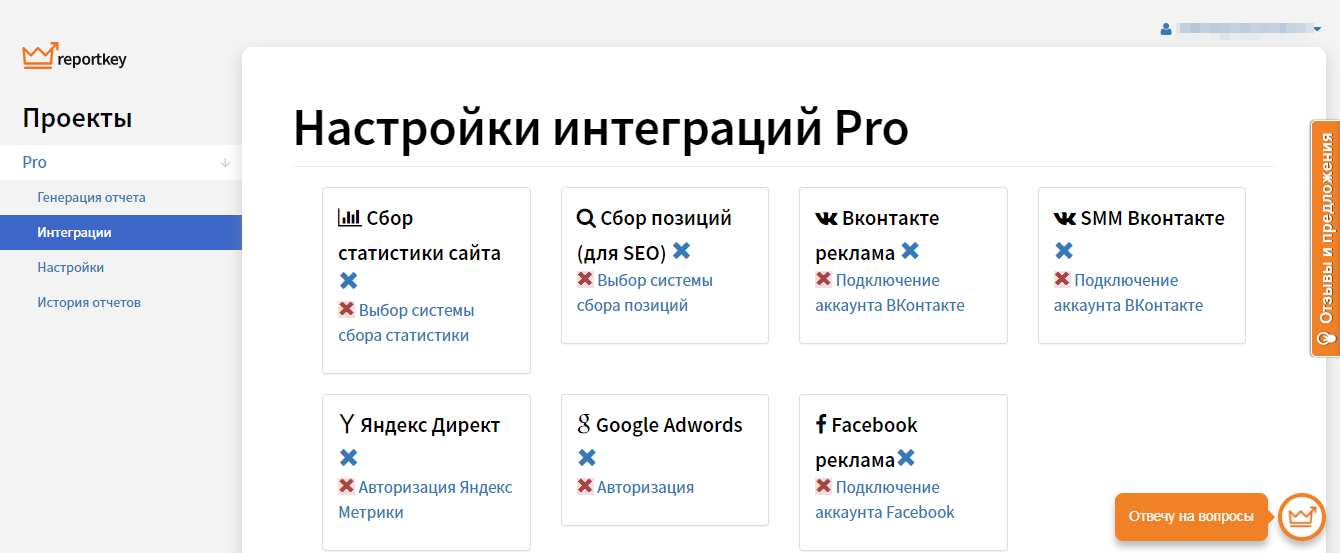Click VK icon of SMM Вконтакте
The image size is (1340, 553).
pos(1065,218)
